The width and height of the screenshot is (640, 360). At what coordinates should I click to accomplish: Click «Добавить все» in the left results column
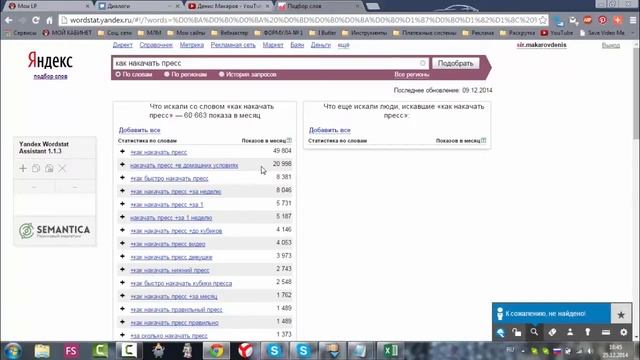pos(139,130)
